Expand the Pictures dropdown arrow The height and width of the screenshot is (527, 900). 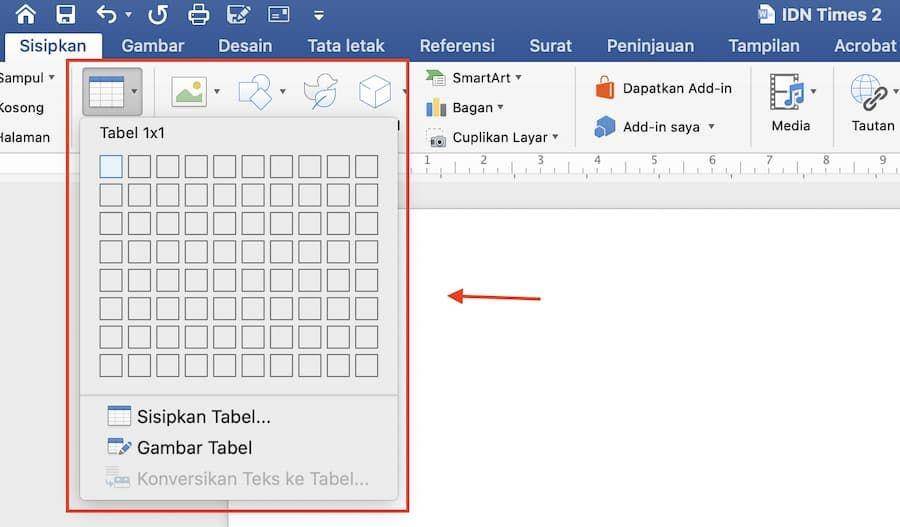tap(217, 91)
